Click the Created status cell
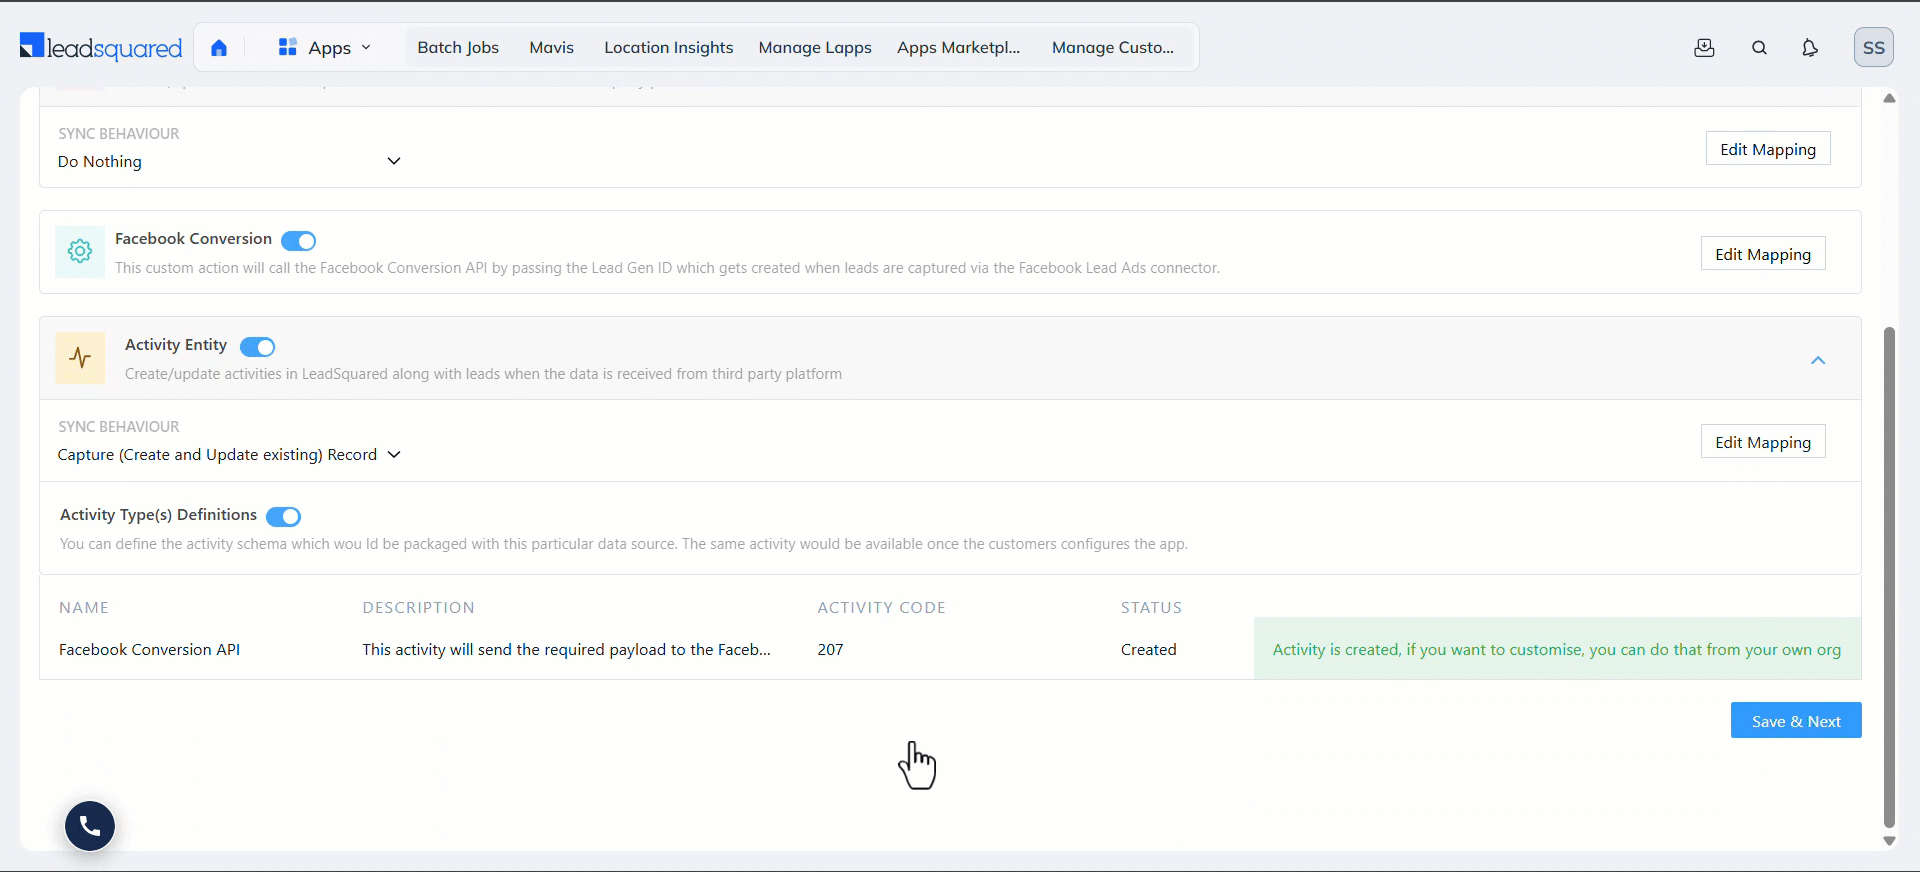 [x=1149, y=649]
